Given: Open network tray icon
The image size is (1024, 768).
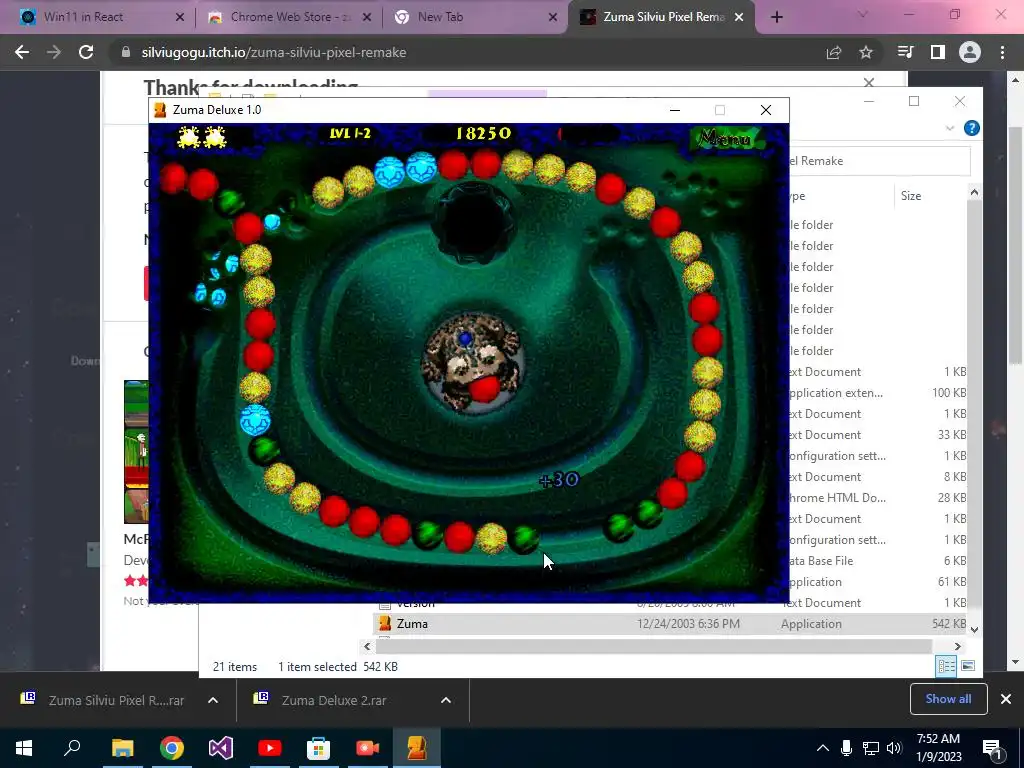Looking at the screenshot, I should [x=871, y=748].
